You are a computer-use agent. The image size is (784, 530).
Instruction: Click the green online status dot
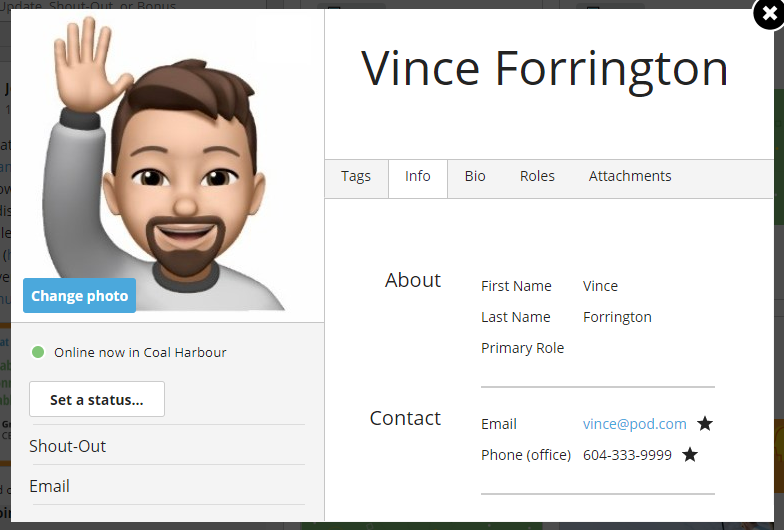(x=38, y=352)
